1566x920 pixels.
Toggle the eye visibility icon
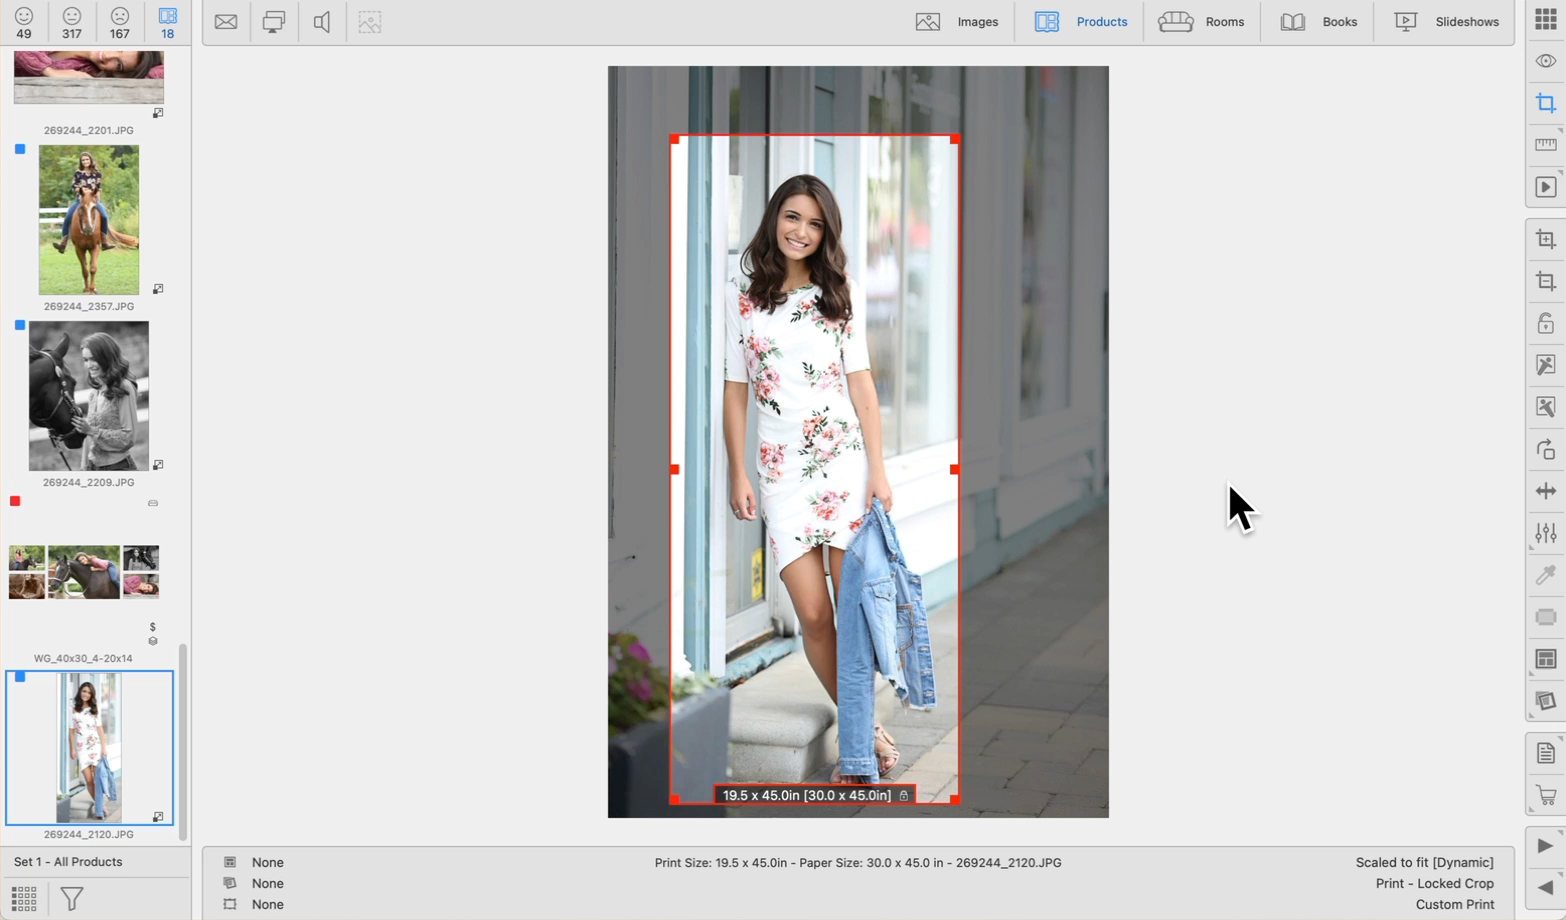click(1545, 61)
